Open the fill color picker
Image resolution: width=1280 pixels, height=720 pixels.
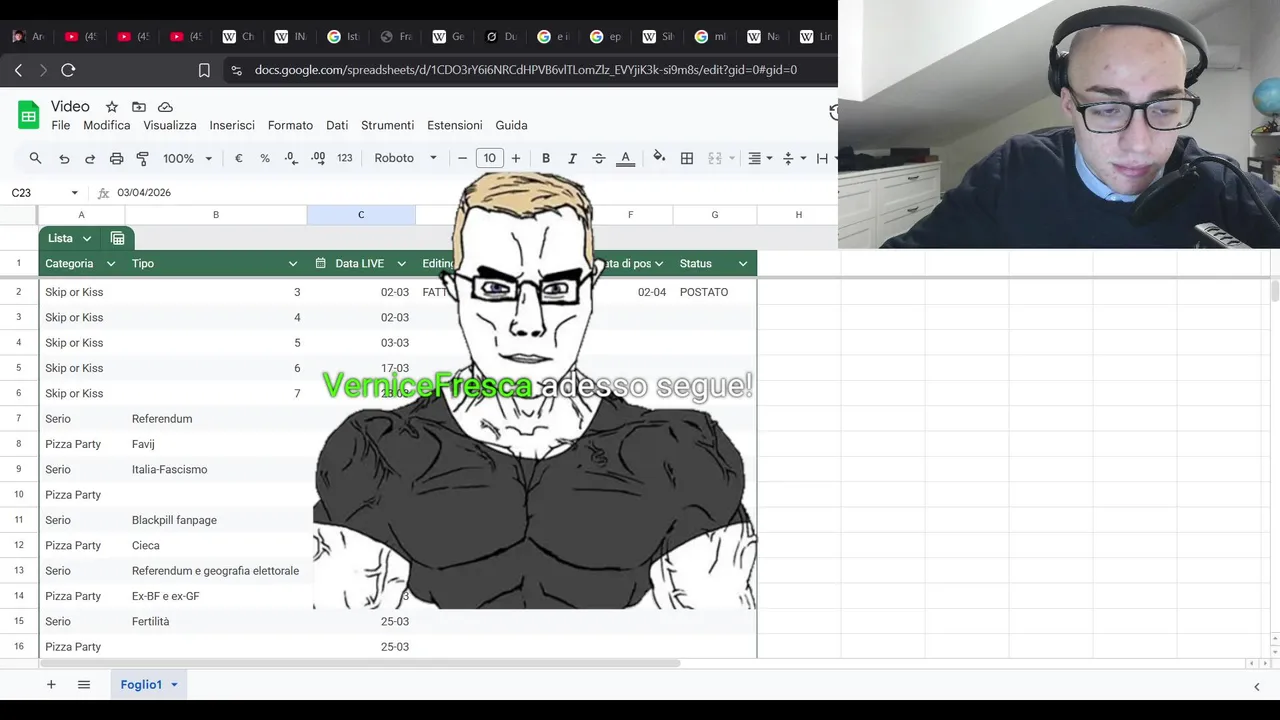point(659,157)
